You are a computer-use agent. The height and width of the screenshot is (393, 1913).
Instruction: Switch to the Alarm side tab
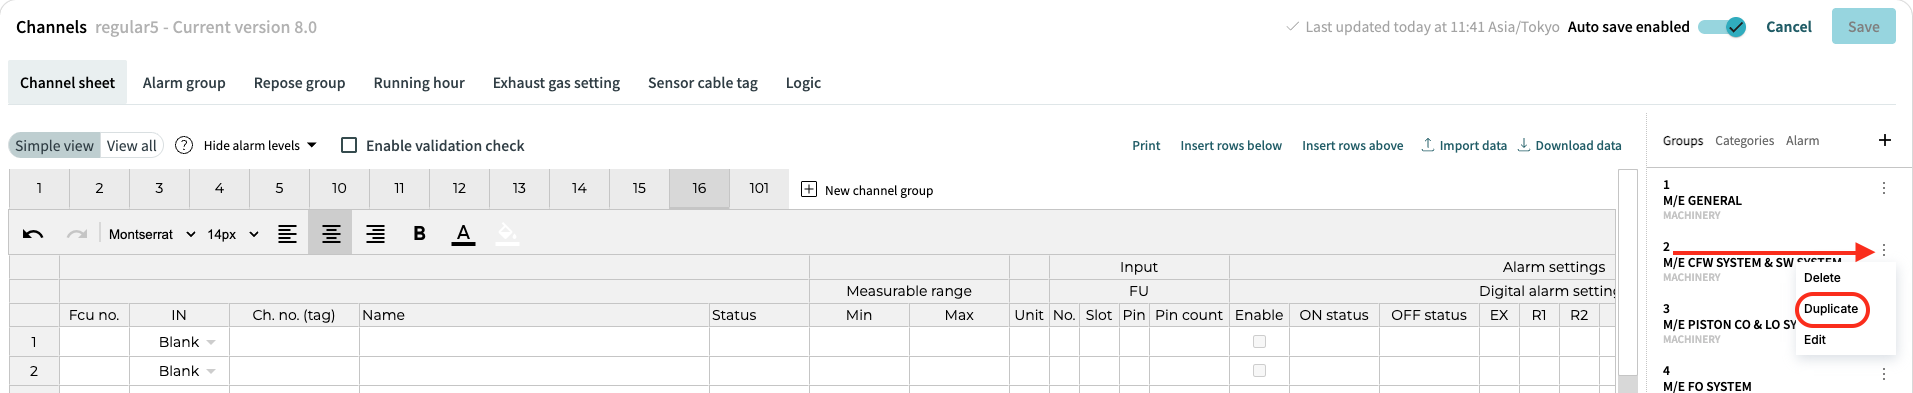click(1803, 141)
